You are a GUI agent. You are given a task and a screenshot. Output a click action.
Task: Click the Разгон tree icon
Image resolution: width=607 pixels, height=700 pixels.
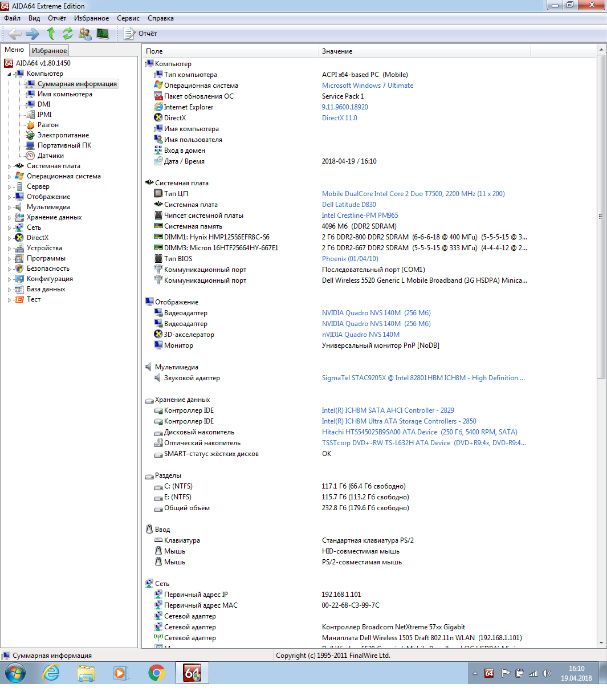point(30,125)
